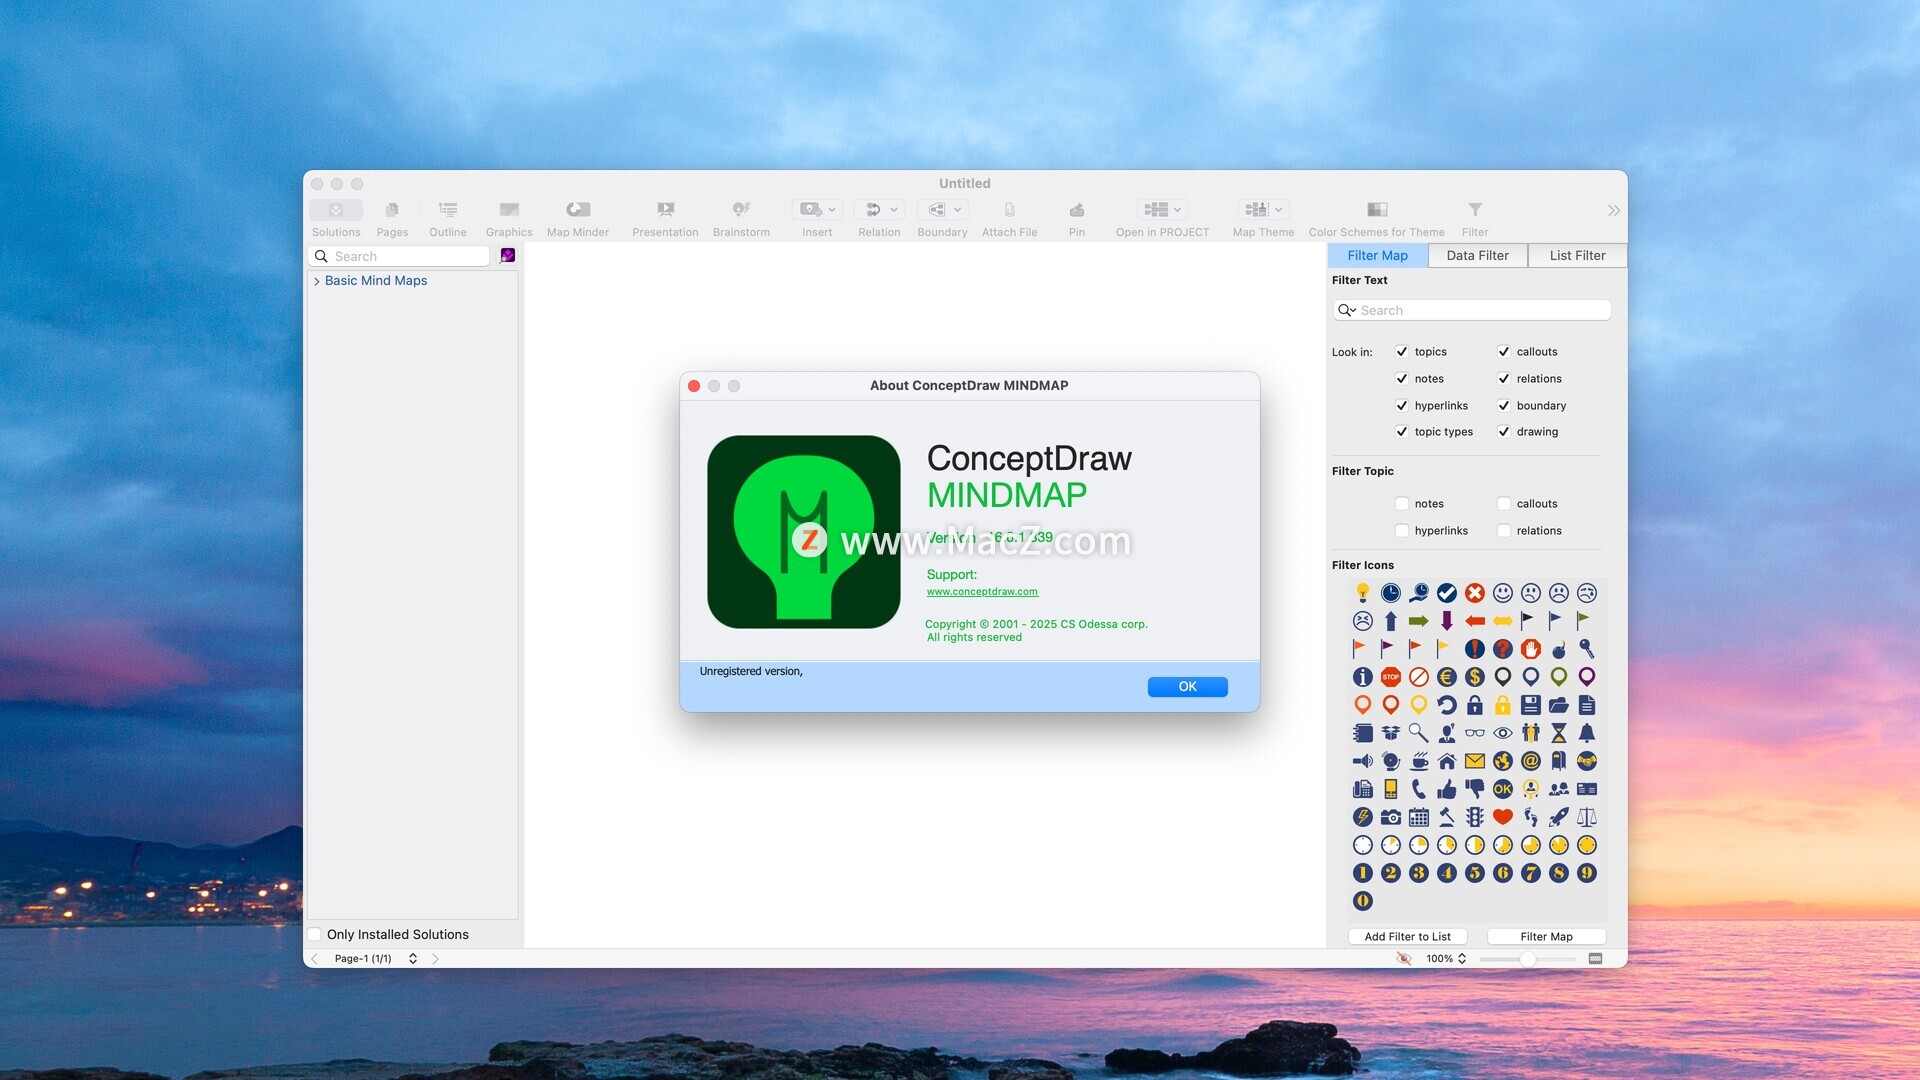The height and width of the screenshot is (1080, 1920).
Task: Select the yellow envelope filter icon
Action: coord(1474,761)
